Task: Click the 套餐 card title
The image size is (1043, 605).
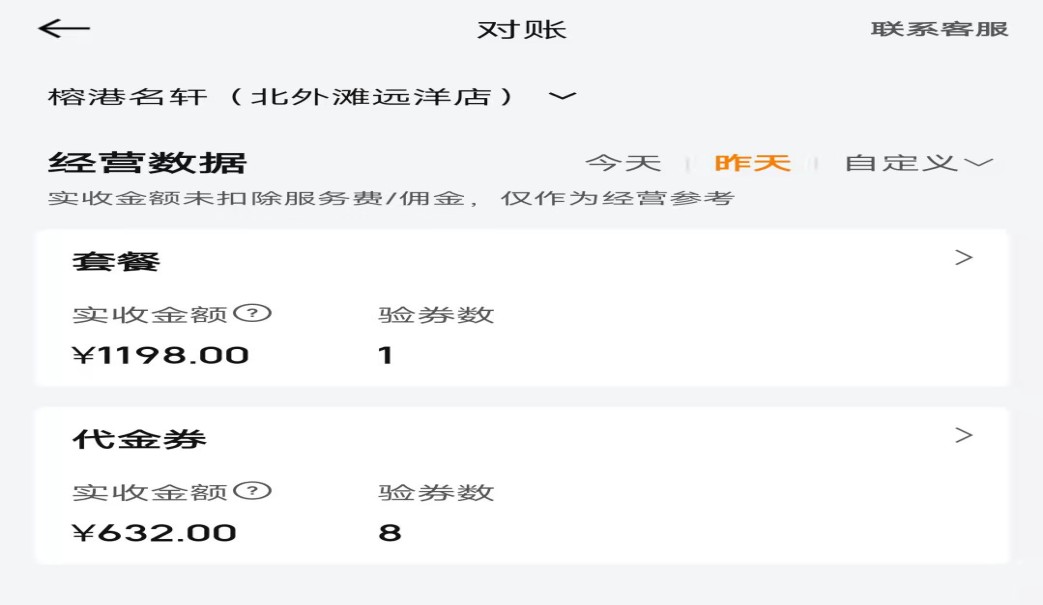Action: (x=116, y=262)
